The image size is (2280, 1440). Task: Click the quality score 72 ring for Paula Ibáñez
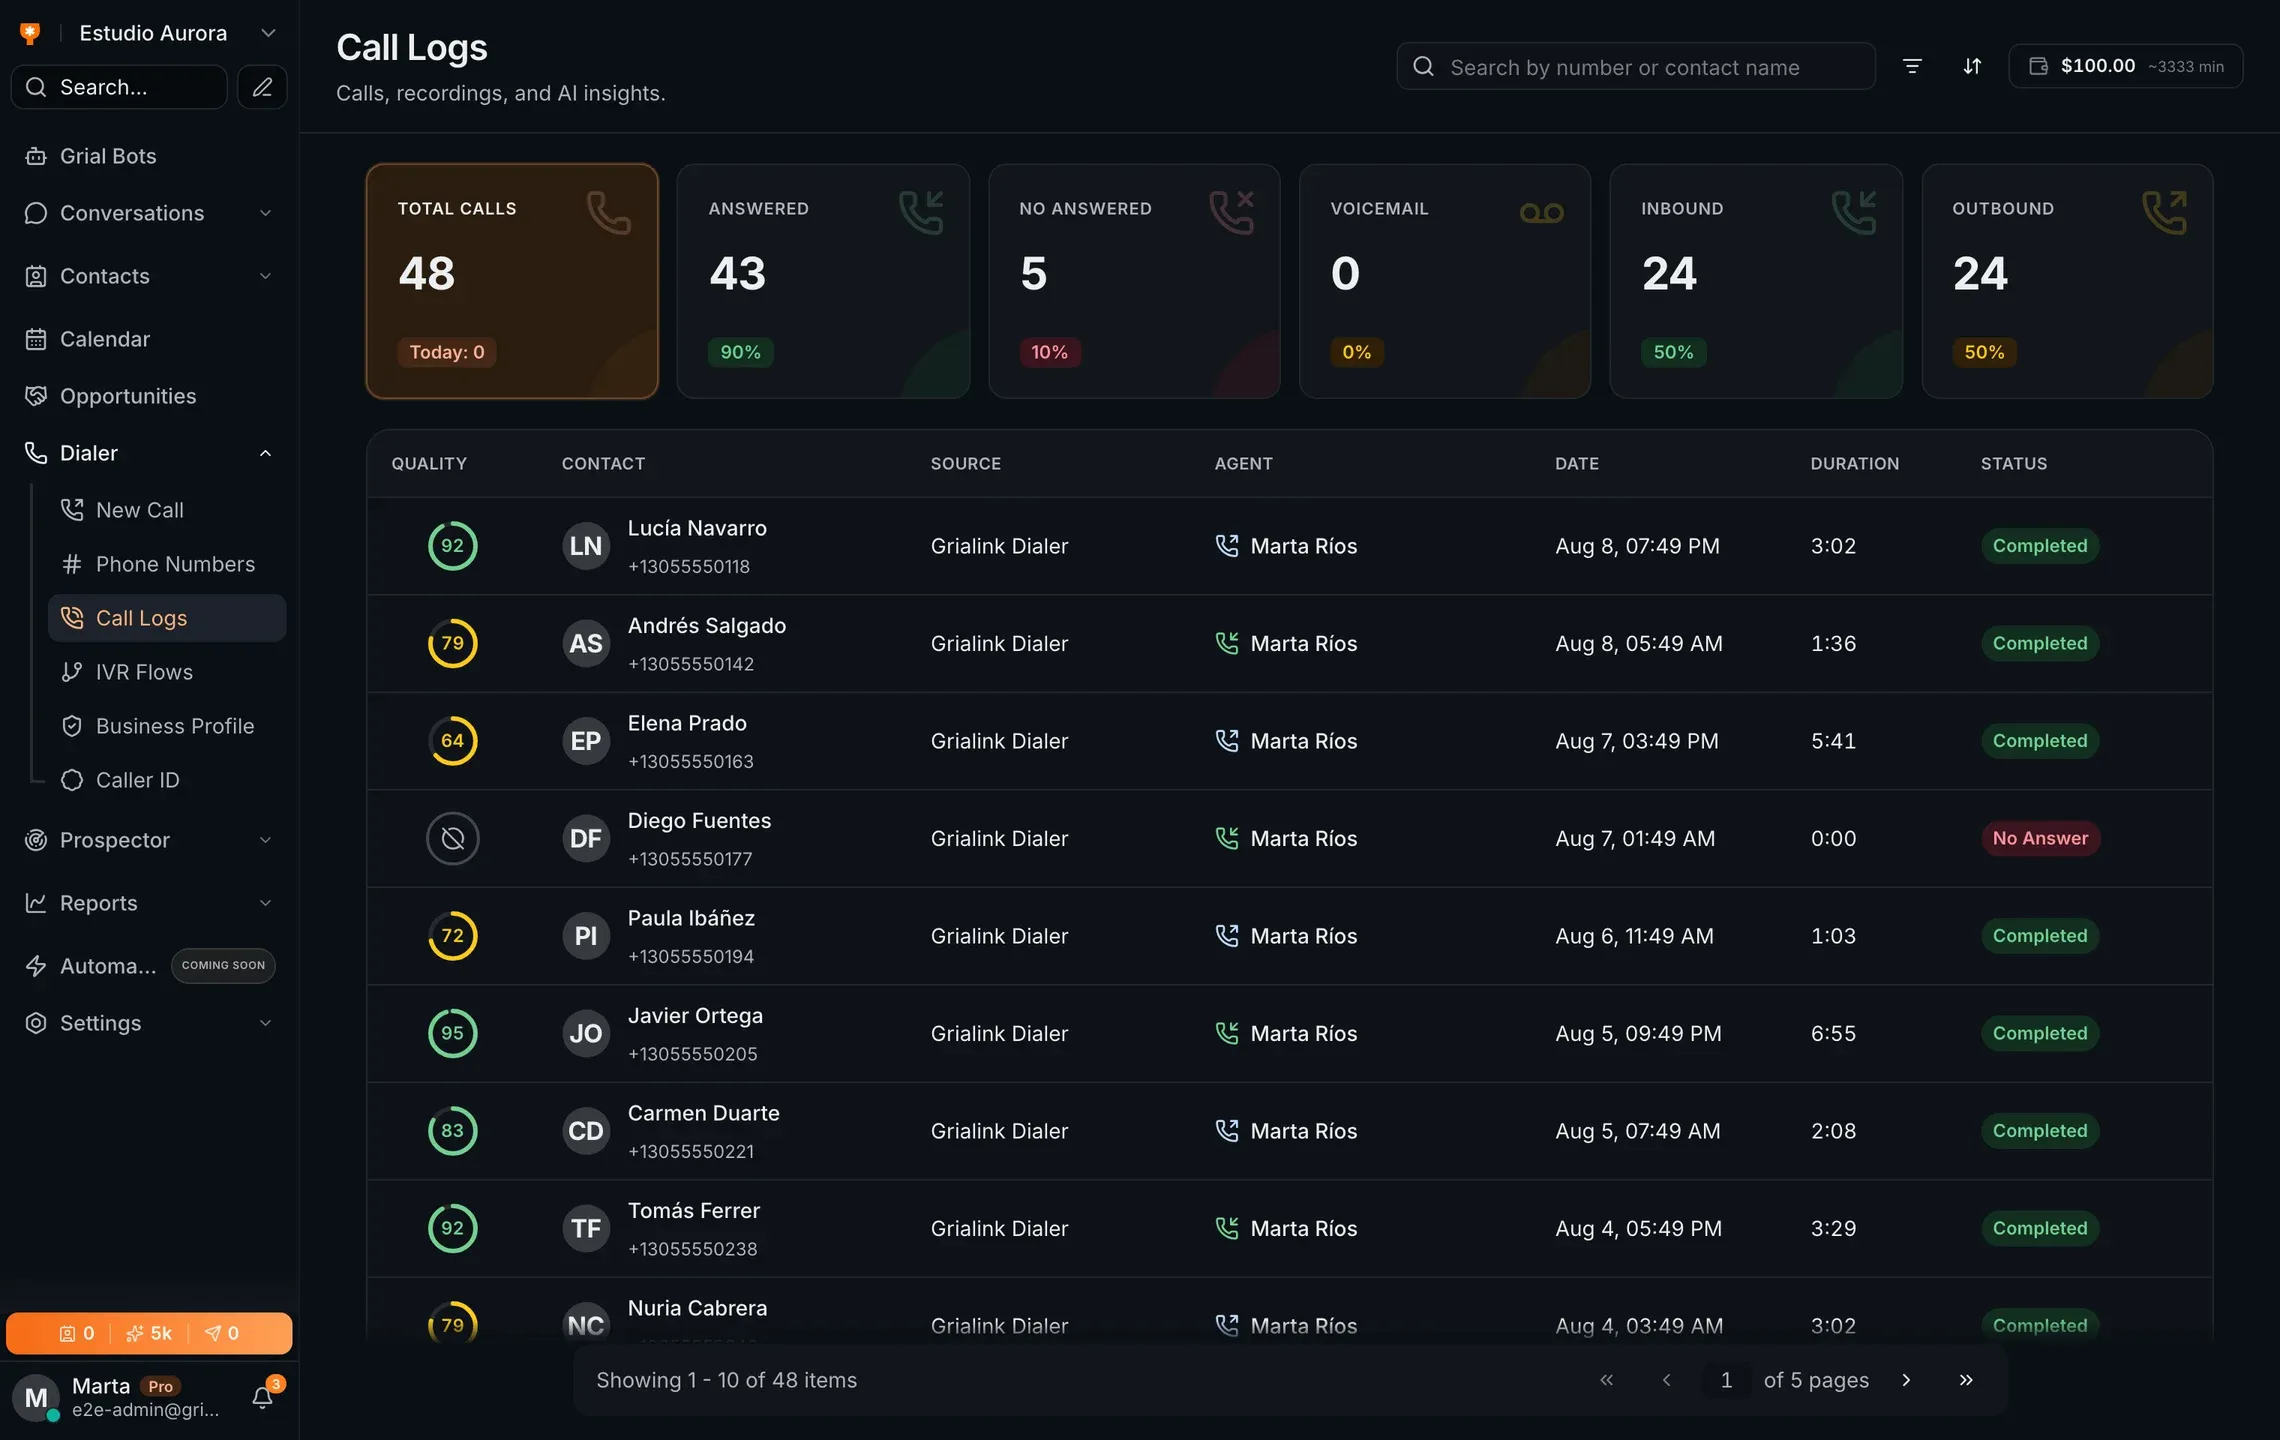(453, 936)
